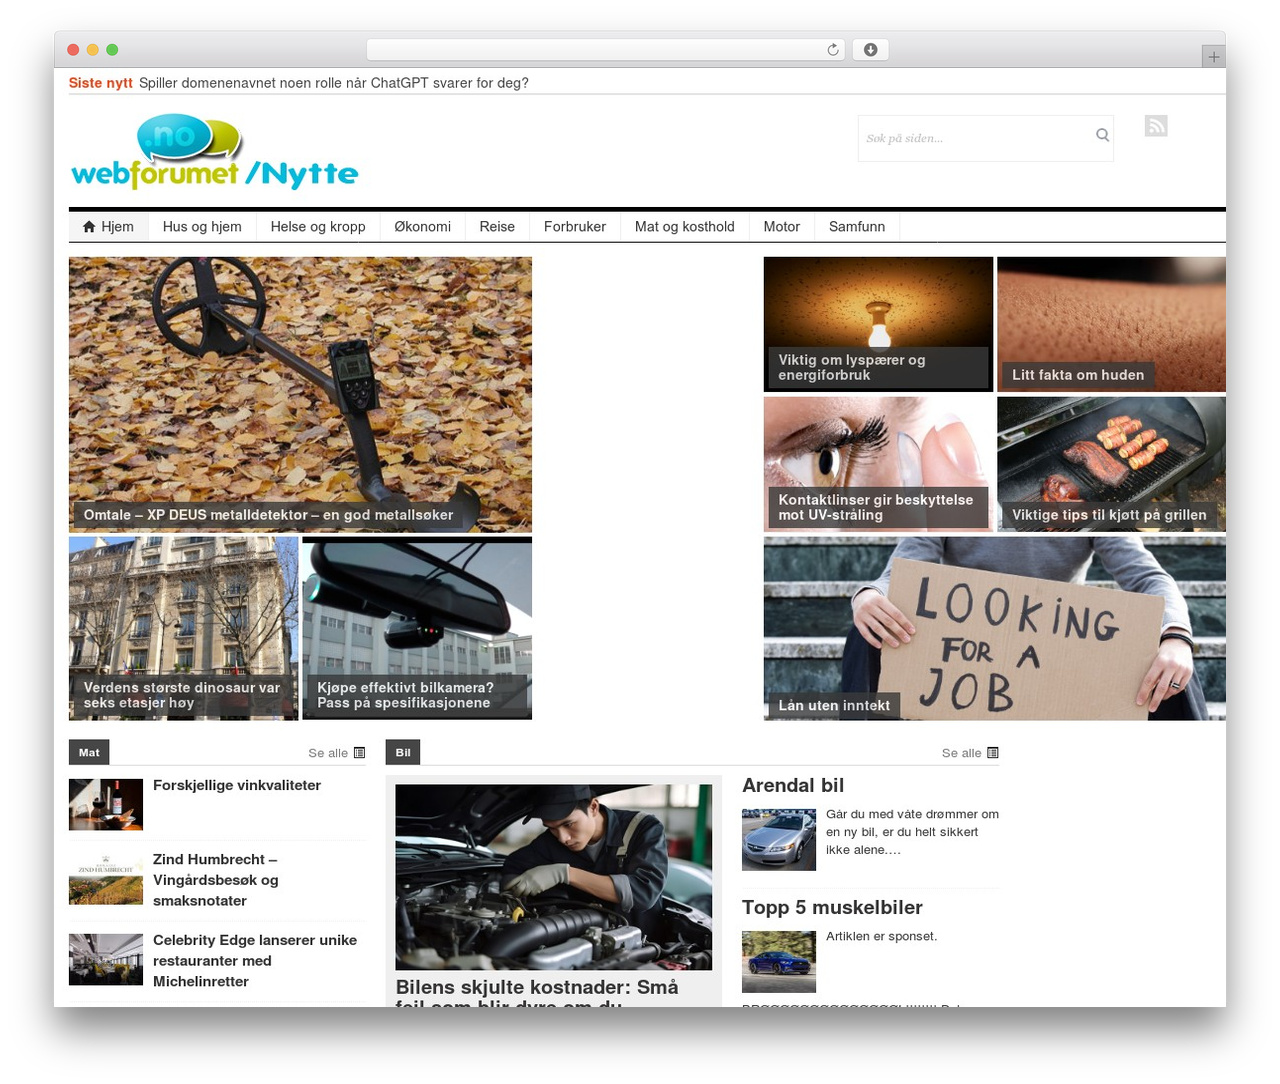Image resolution: width=1280 pixels, height=1084 pixels.
Task: Open the Forbruker menu item
Action: (x=575, y=227)
